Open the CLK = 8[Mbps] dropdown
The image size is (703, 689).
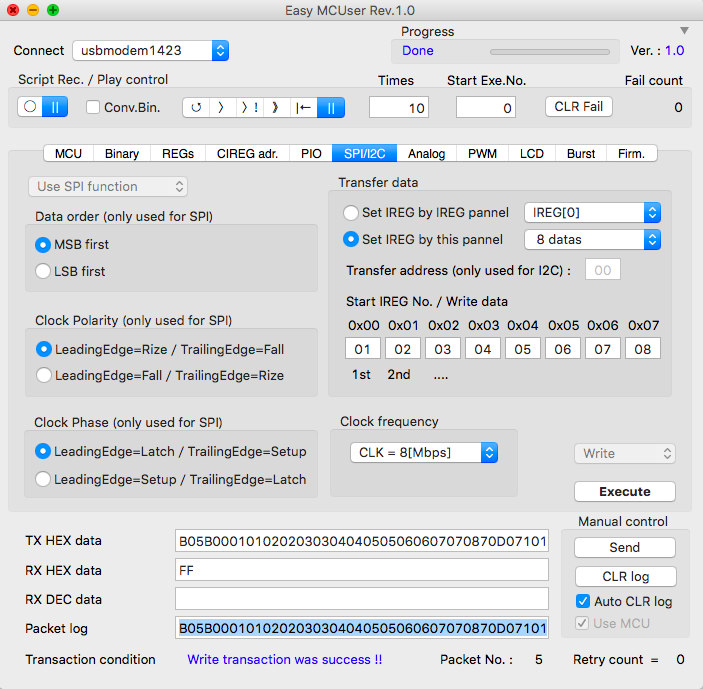[424, 453]
